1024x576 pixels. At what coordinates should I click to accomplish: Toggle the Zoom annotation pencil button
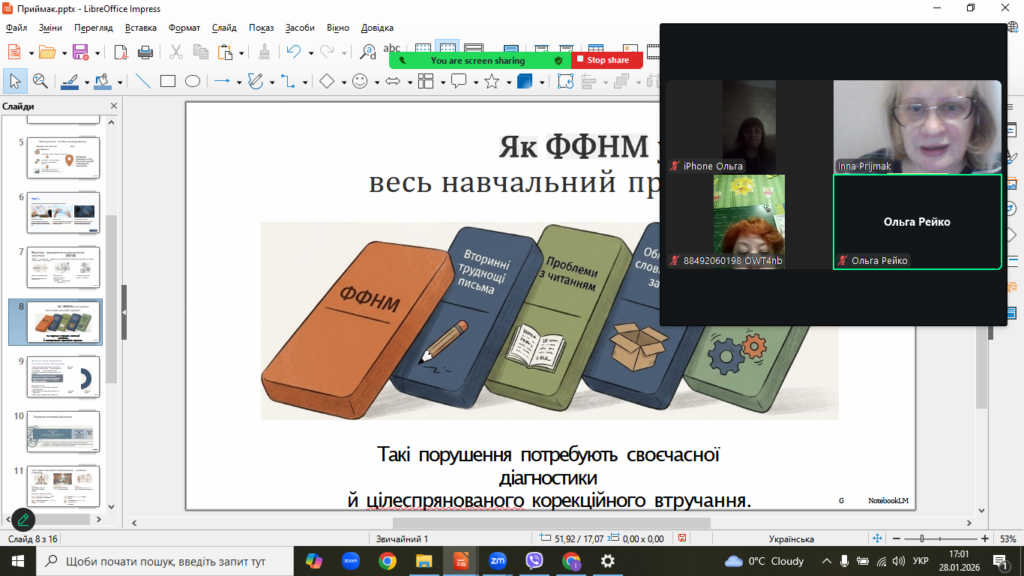[x=22, y=519]
